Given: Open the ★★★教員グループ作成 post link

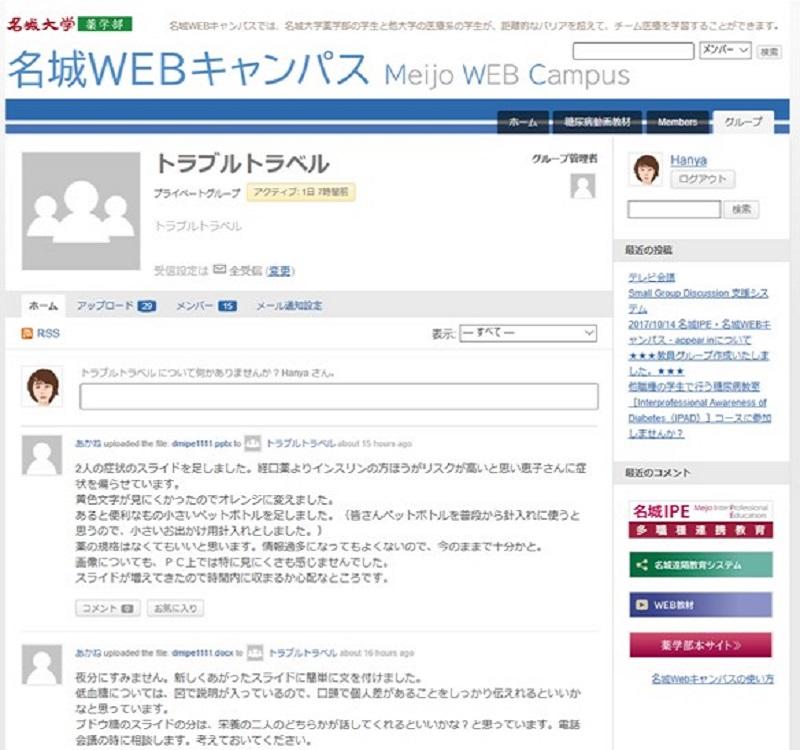Looking at the screenshot, I should (x=698, y=363).
